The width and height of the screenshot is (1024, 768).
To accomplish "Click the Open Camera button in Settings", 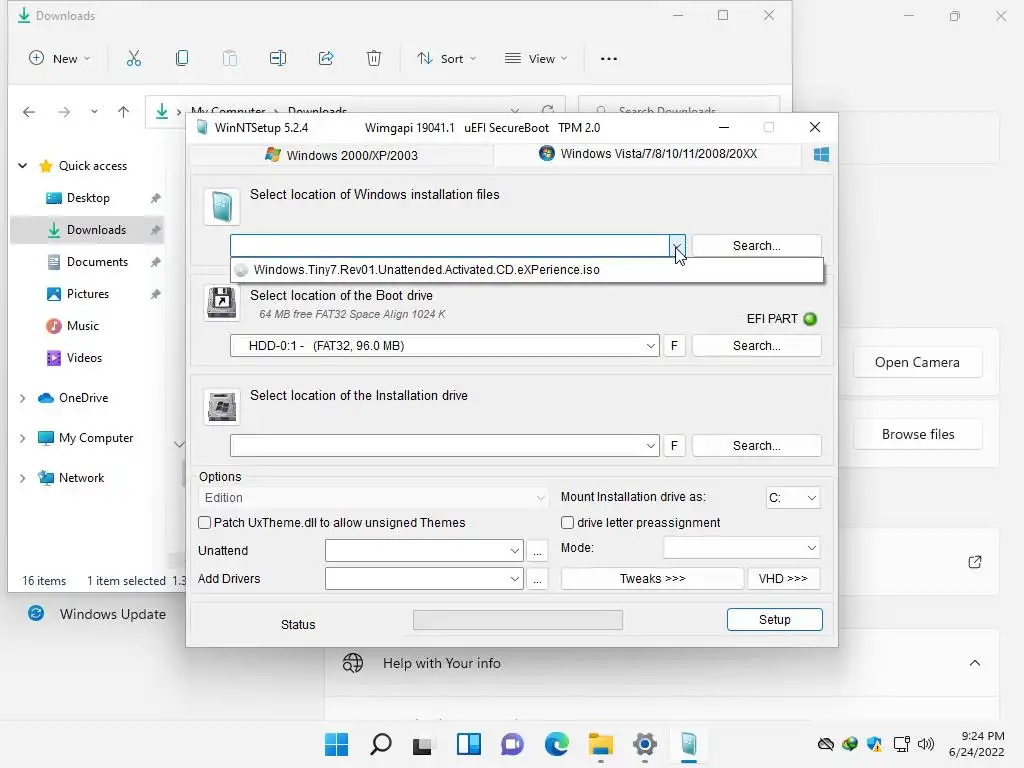I will click(918, 362).
